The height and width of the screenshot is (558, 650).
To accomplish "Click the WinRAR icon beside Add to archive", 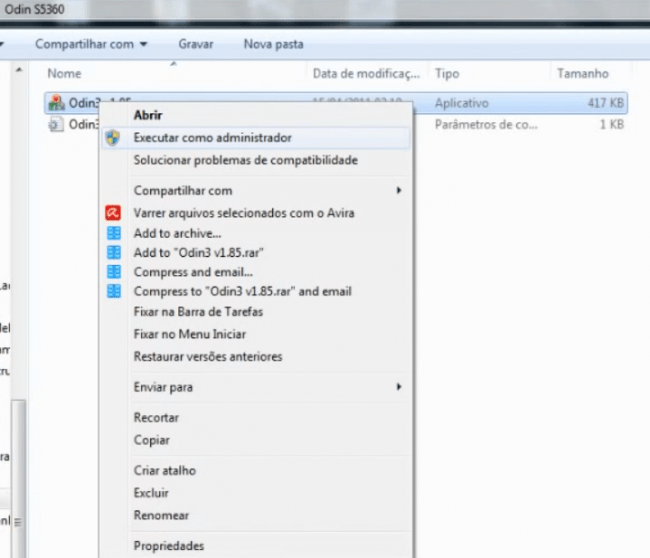I will pyautogui.click(x=113, y=233).
